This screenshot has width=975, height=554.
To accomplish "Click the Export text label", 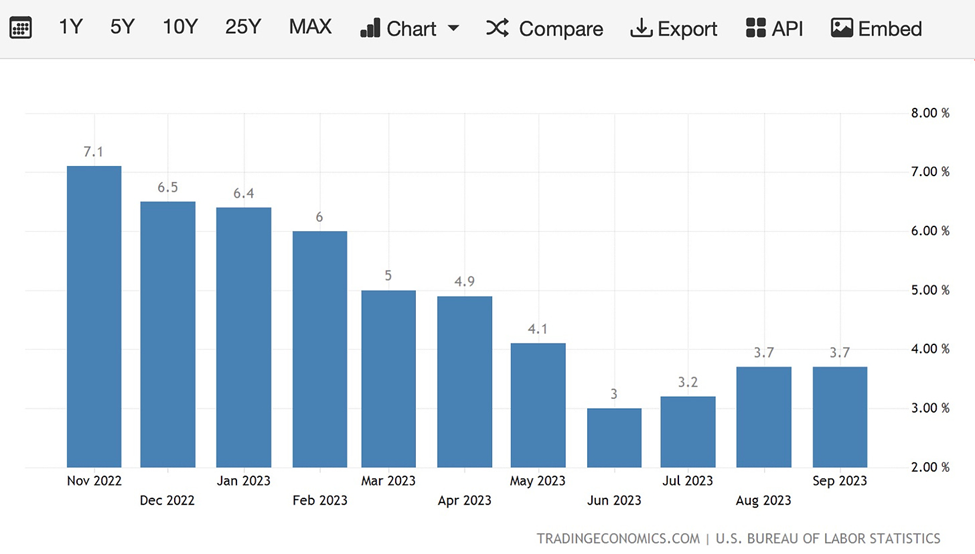I will point(687,29).
